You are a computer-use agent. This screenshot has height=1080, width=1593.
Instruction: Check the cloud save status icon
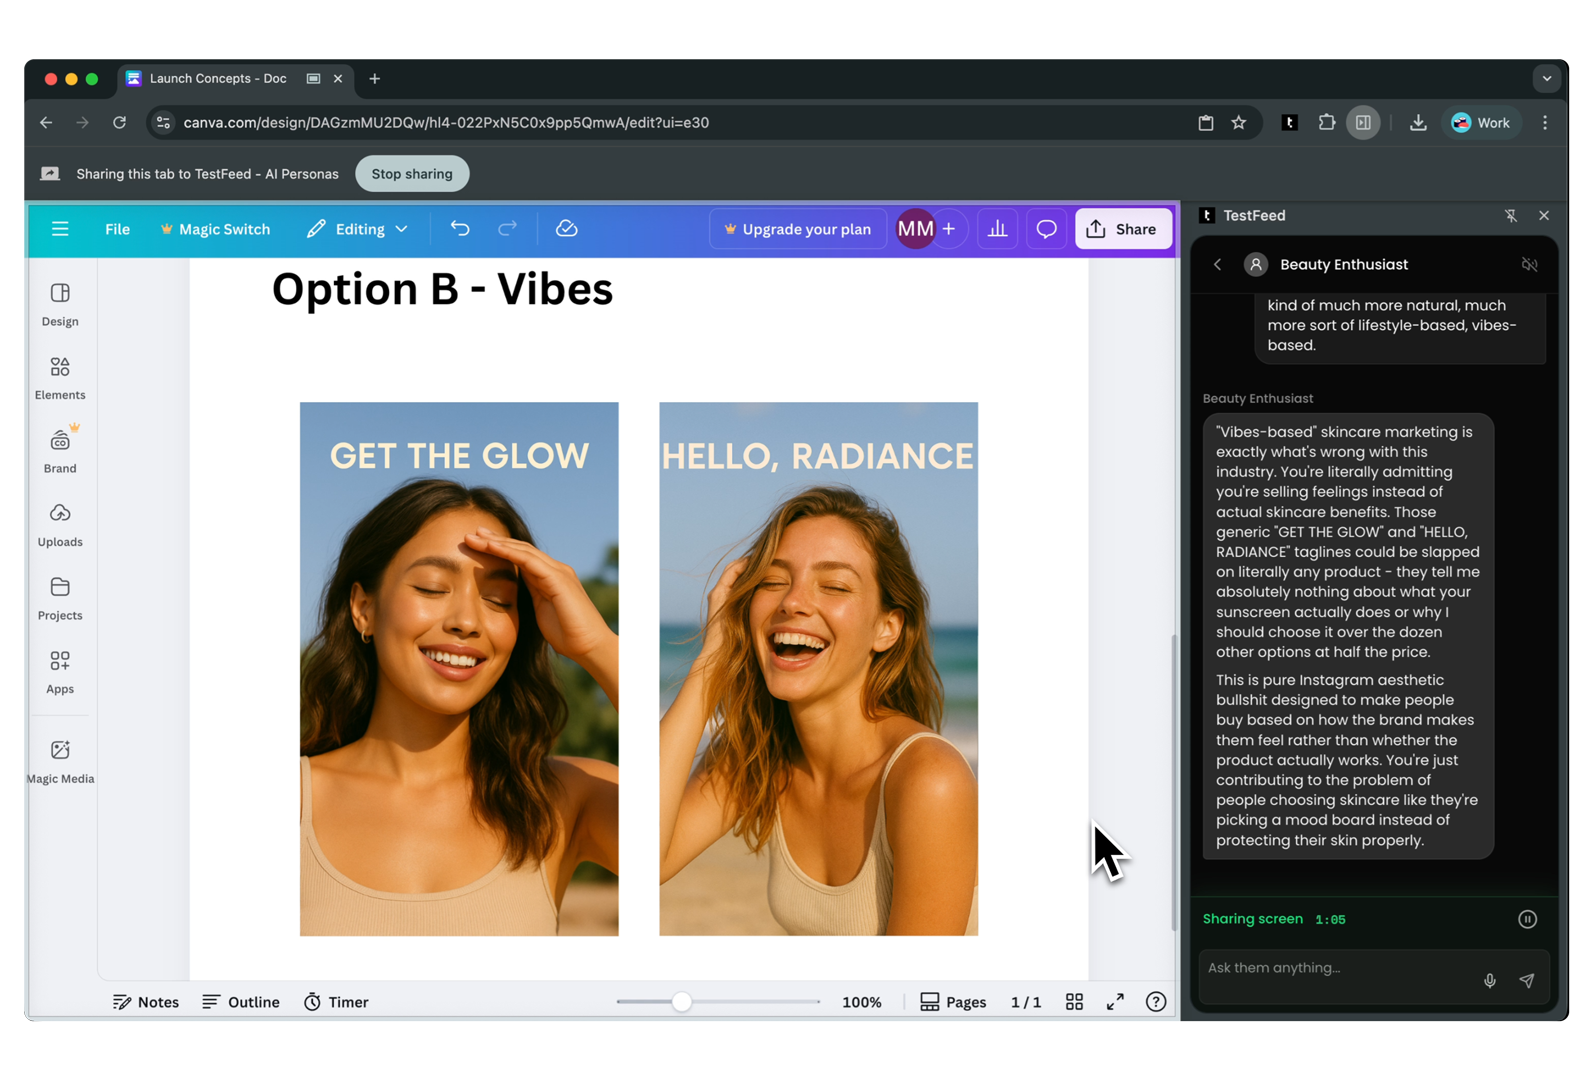pos(567,229)
